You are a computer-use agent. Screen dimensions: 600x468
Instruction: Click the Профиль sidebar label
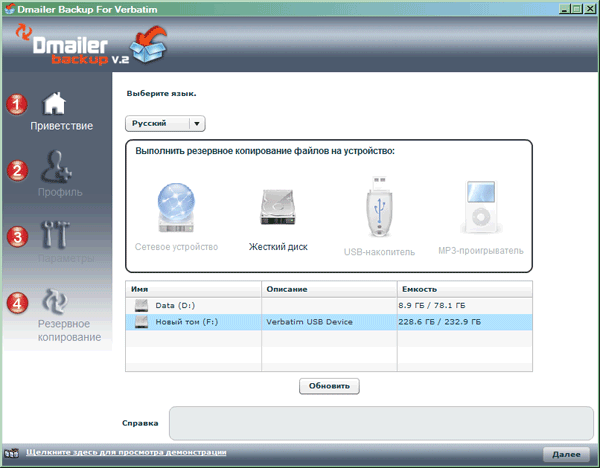pyautogui.click(x=60, y=192)
